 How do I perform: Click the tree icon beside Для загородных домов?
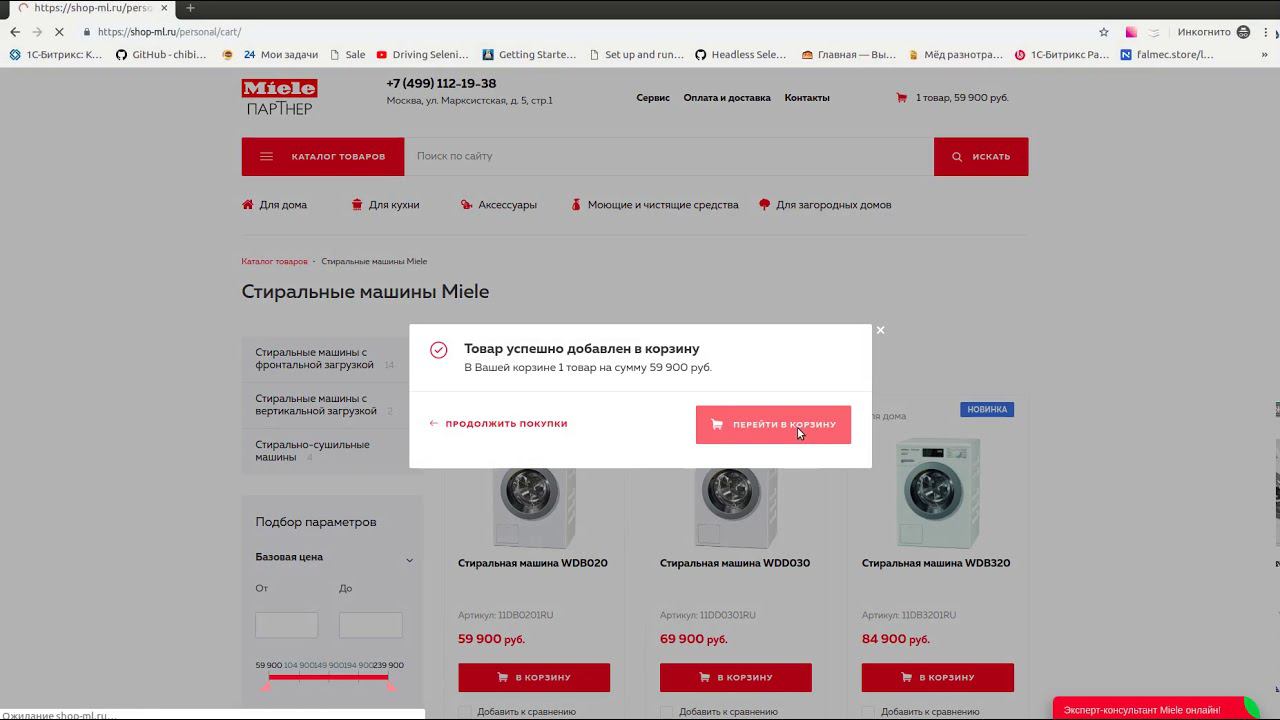coord(765,205)
